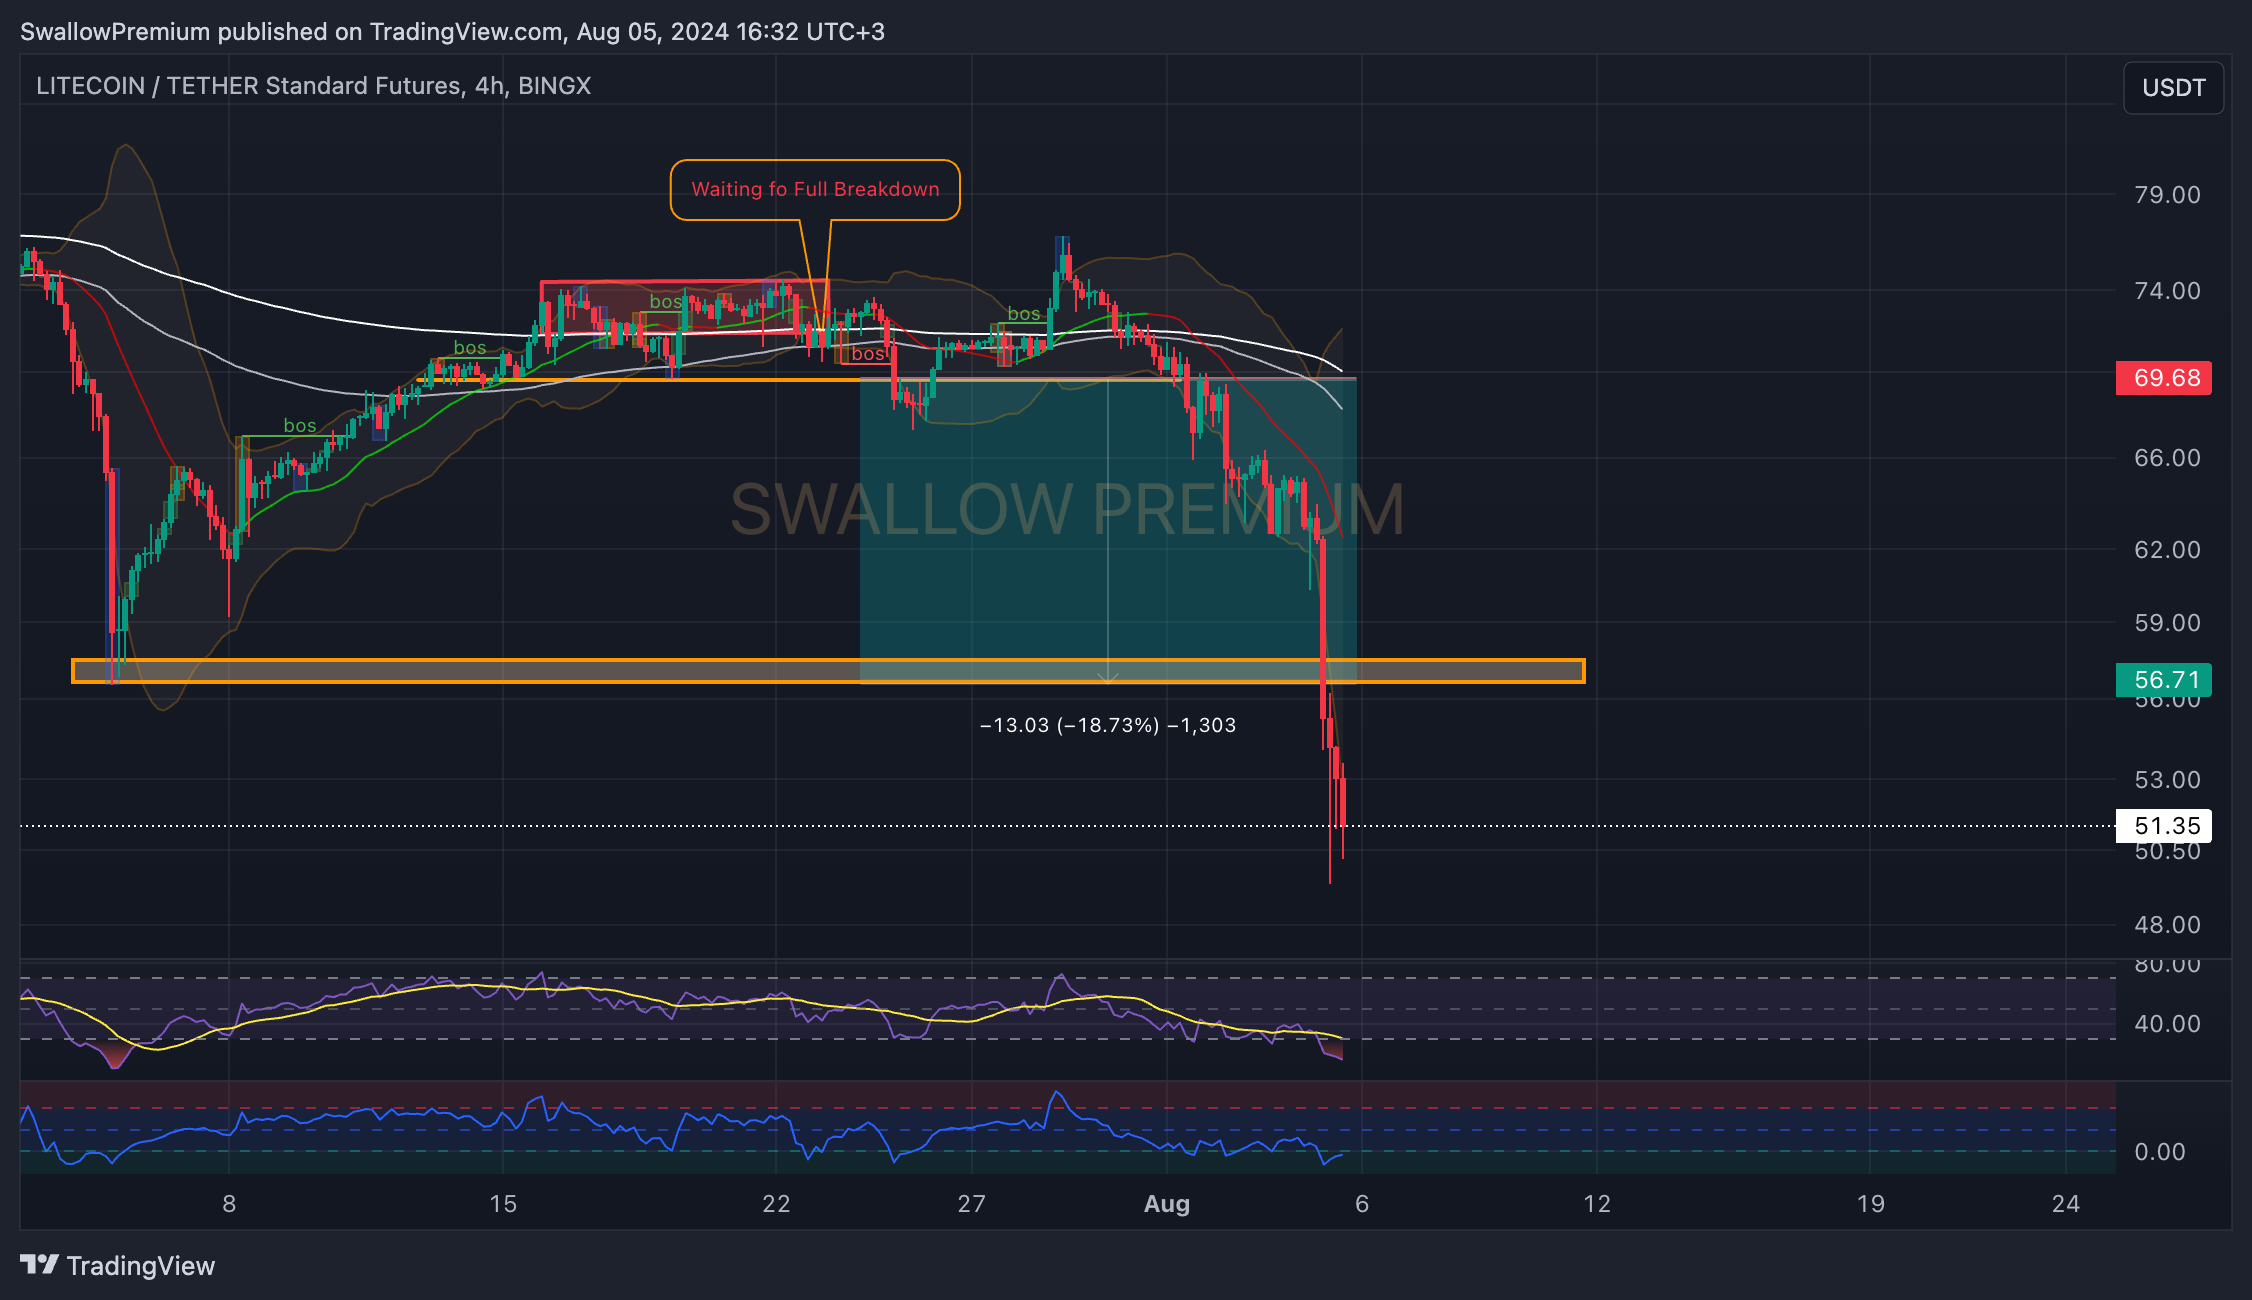Click the '19' date on time axis
This screenshot has width=2252, height=1300.
pyautogui.click(x=1870, y=1204)
